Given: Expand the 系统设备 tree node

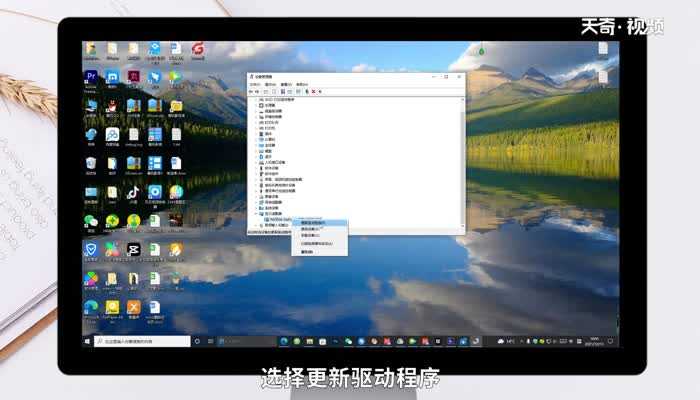Looking at the screenshot, I should click(x=256, y=208).
